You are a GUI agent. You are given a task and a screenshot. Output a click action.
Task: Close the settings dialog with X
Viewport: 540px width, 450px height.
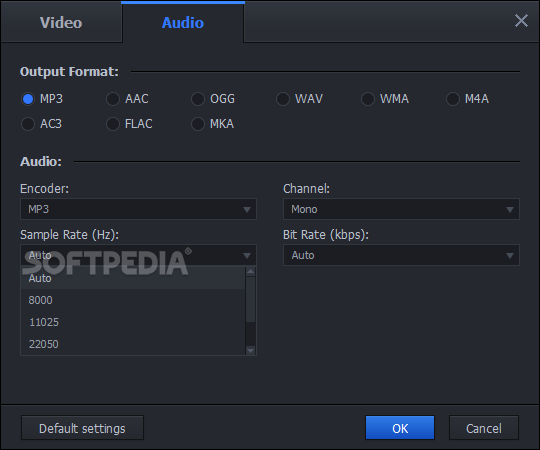521,21
